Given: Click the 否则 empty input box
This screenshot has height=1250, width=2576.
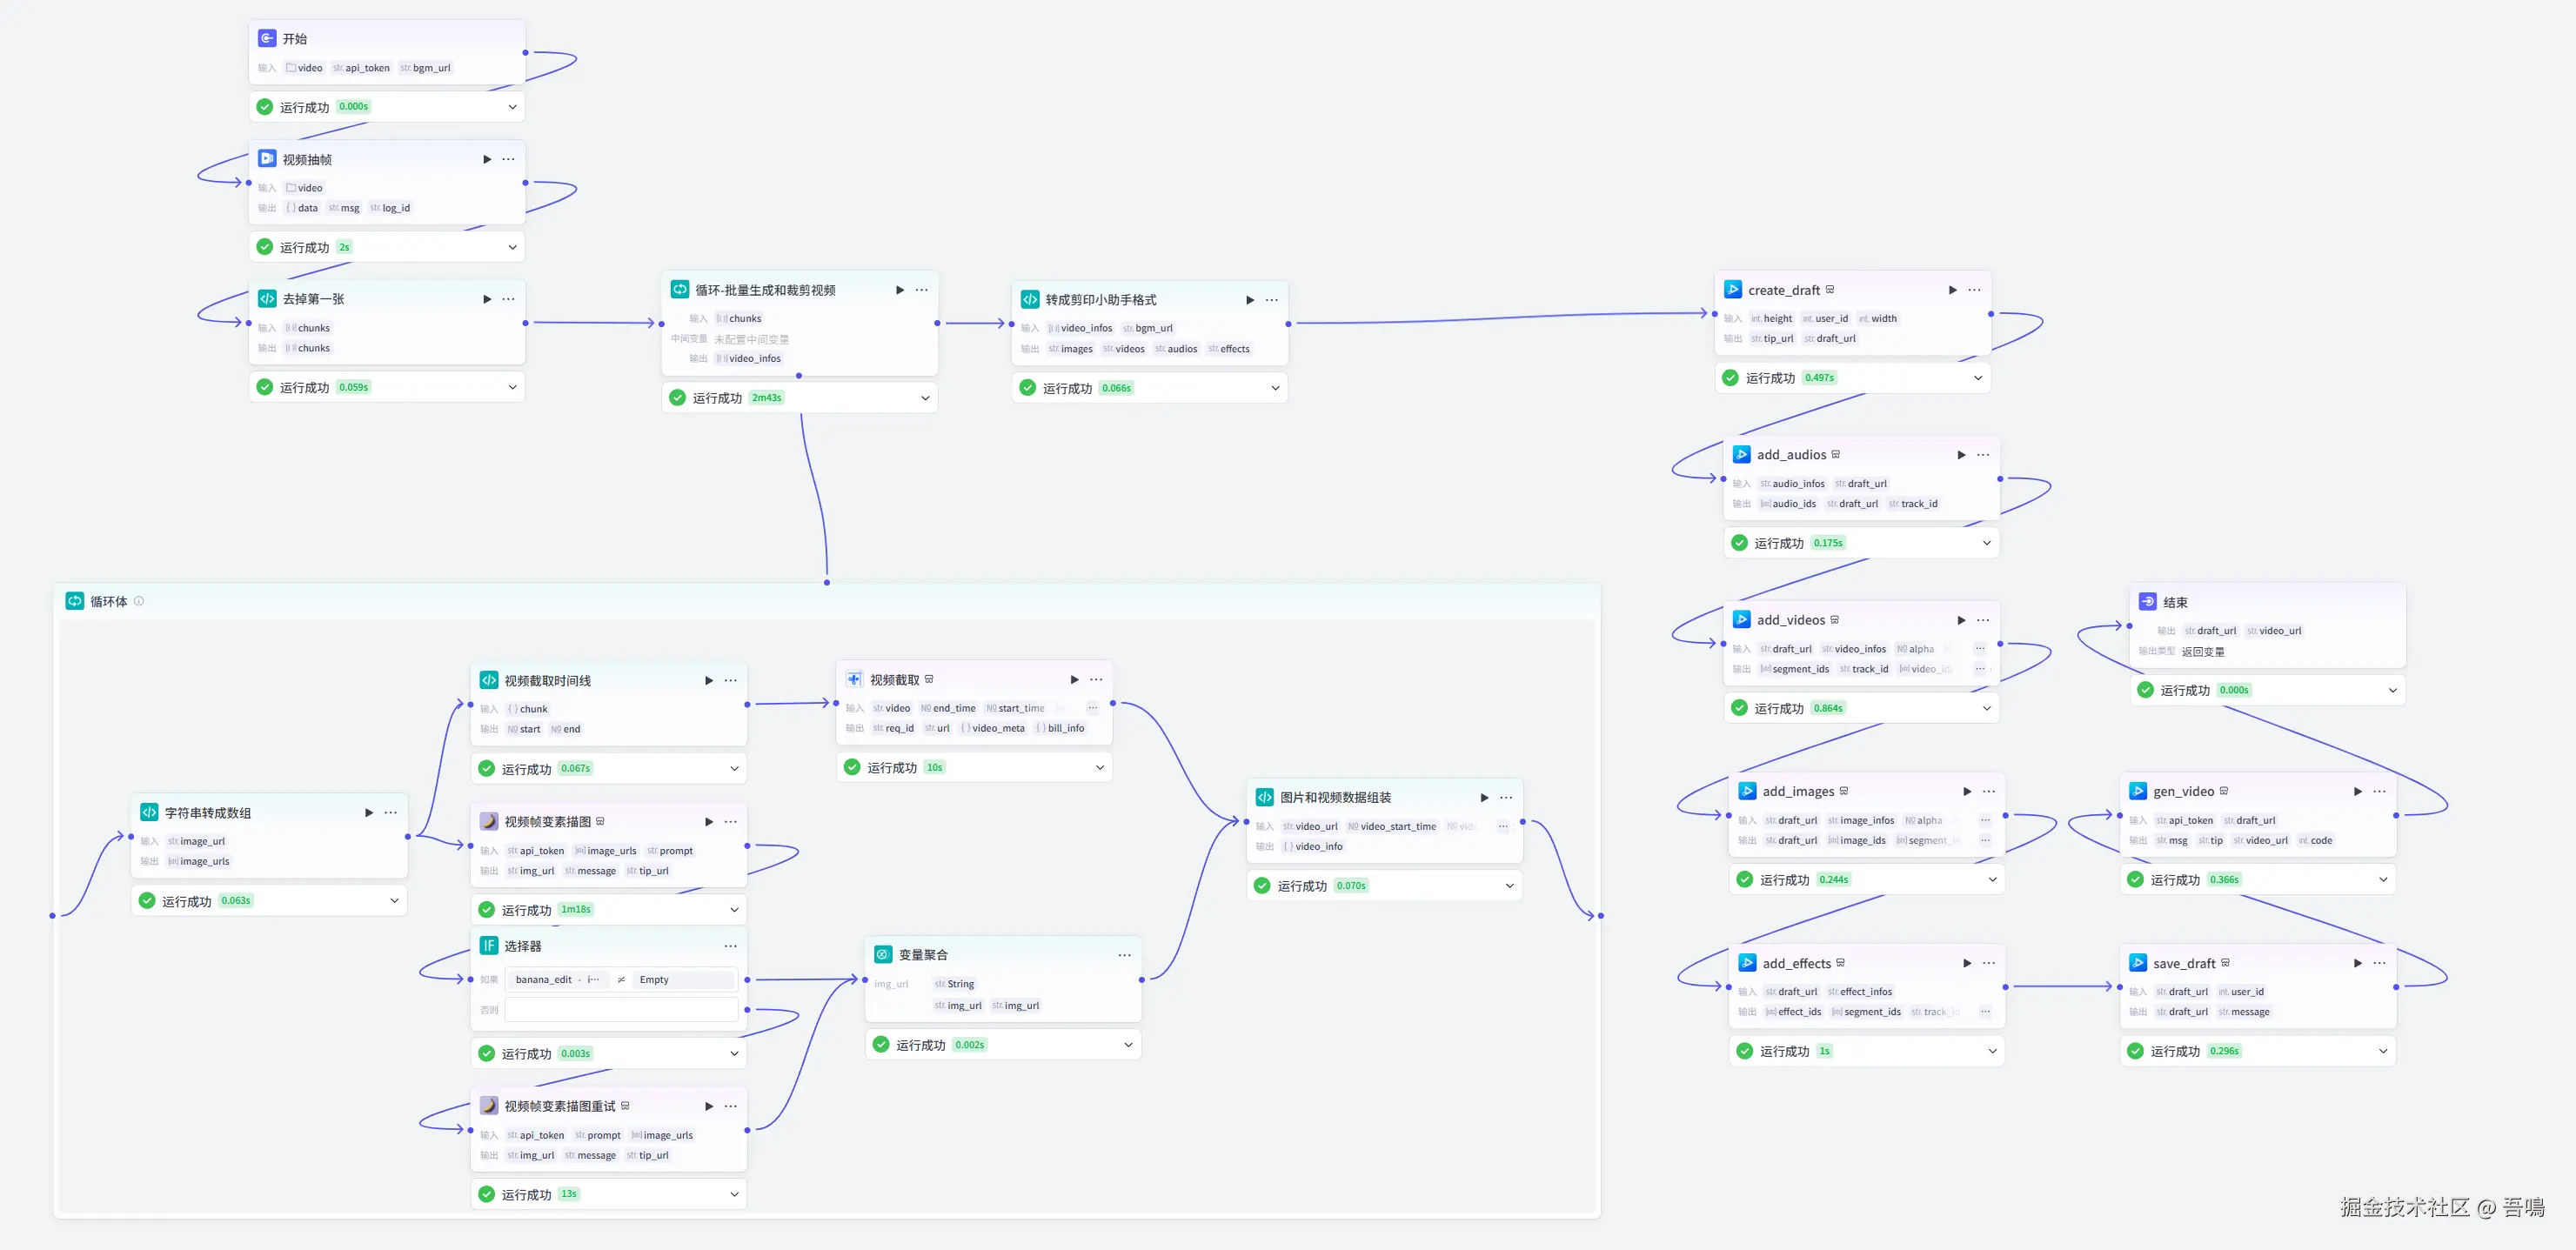Looking at the screenshot, I should [x=620, y=1010].
